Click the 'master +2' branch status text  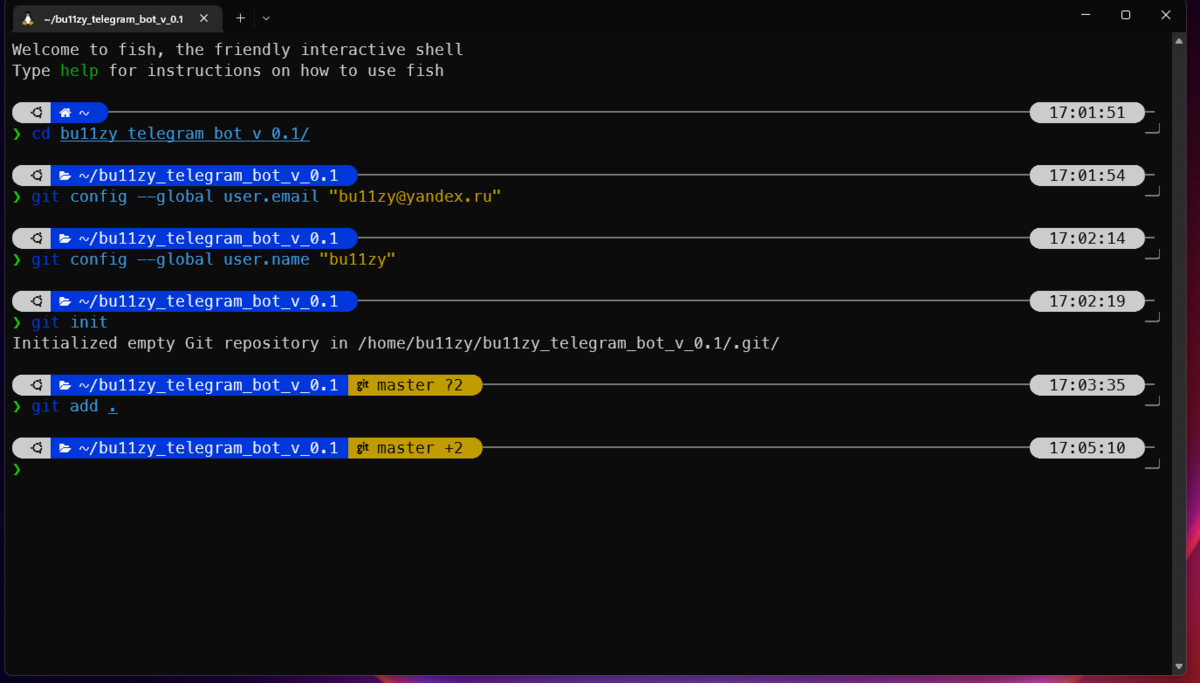tap(420, 449)
